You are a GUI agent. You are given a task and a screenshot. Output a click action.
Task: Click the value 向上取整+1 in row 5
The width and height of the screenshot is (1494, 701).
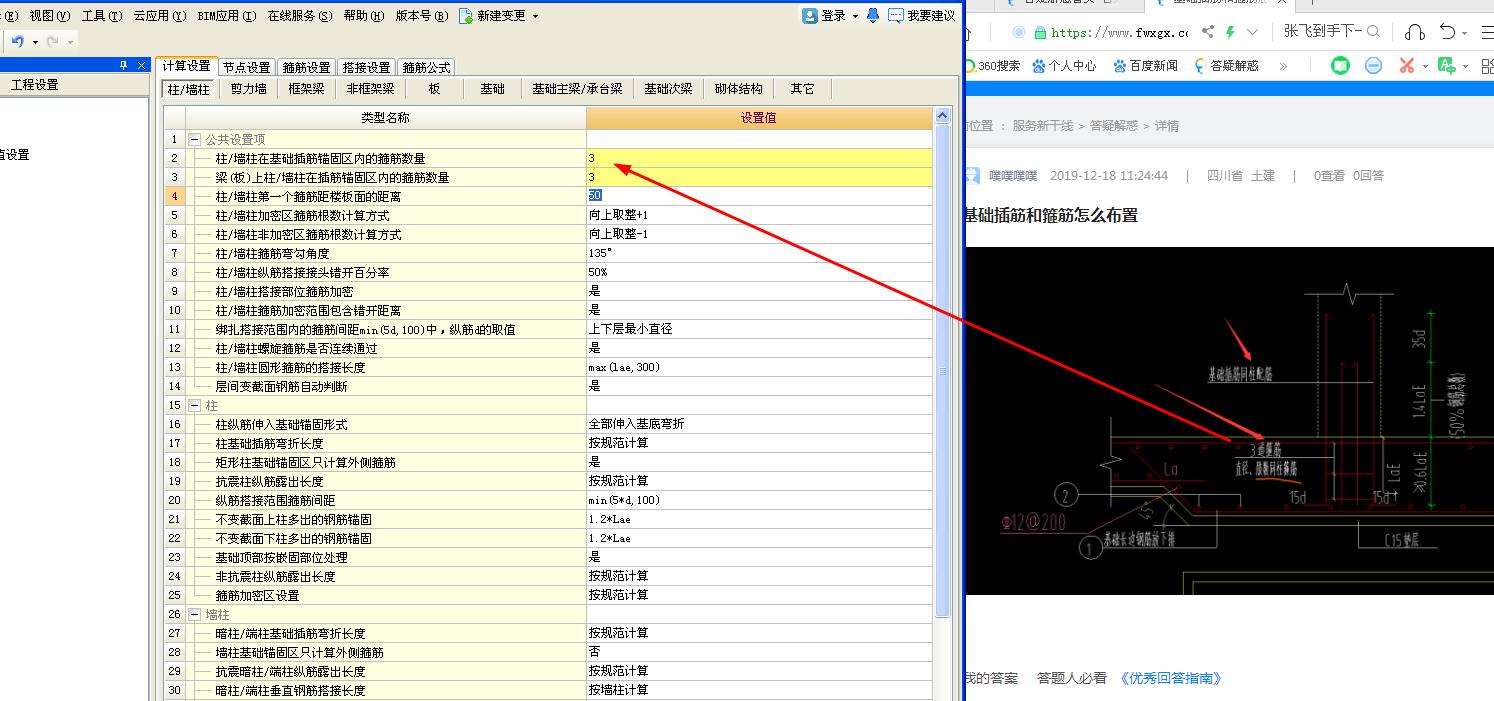759,215
